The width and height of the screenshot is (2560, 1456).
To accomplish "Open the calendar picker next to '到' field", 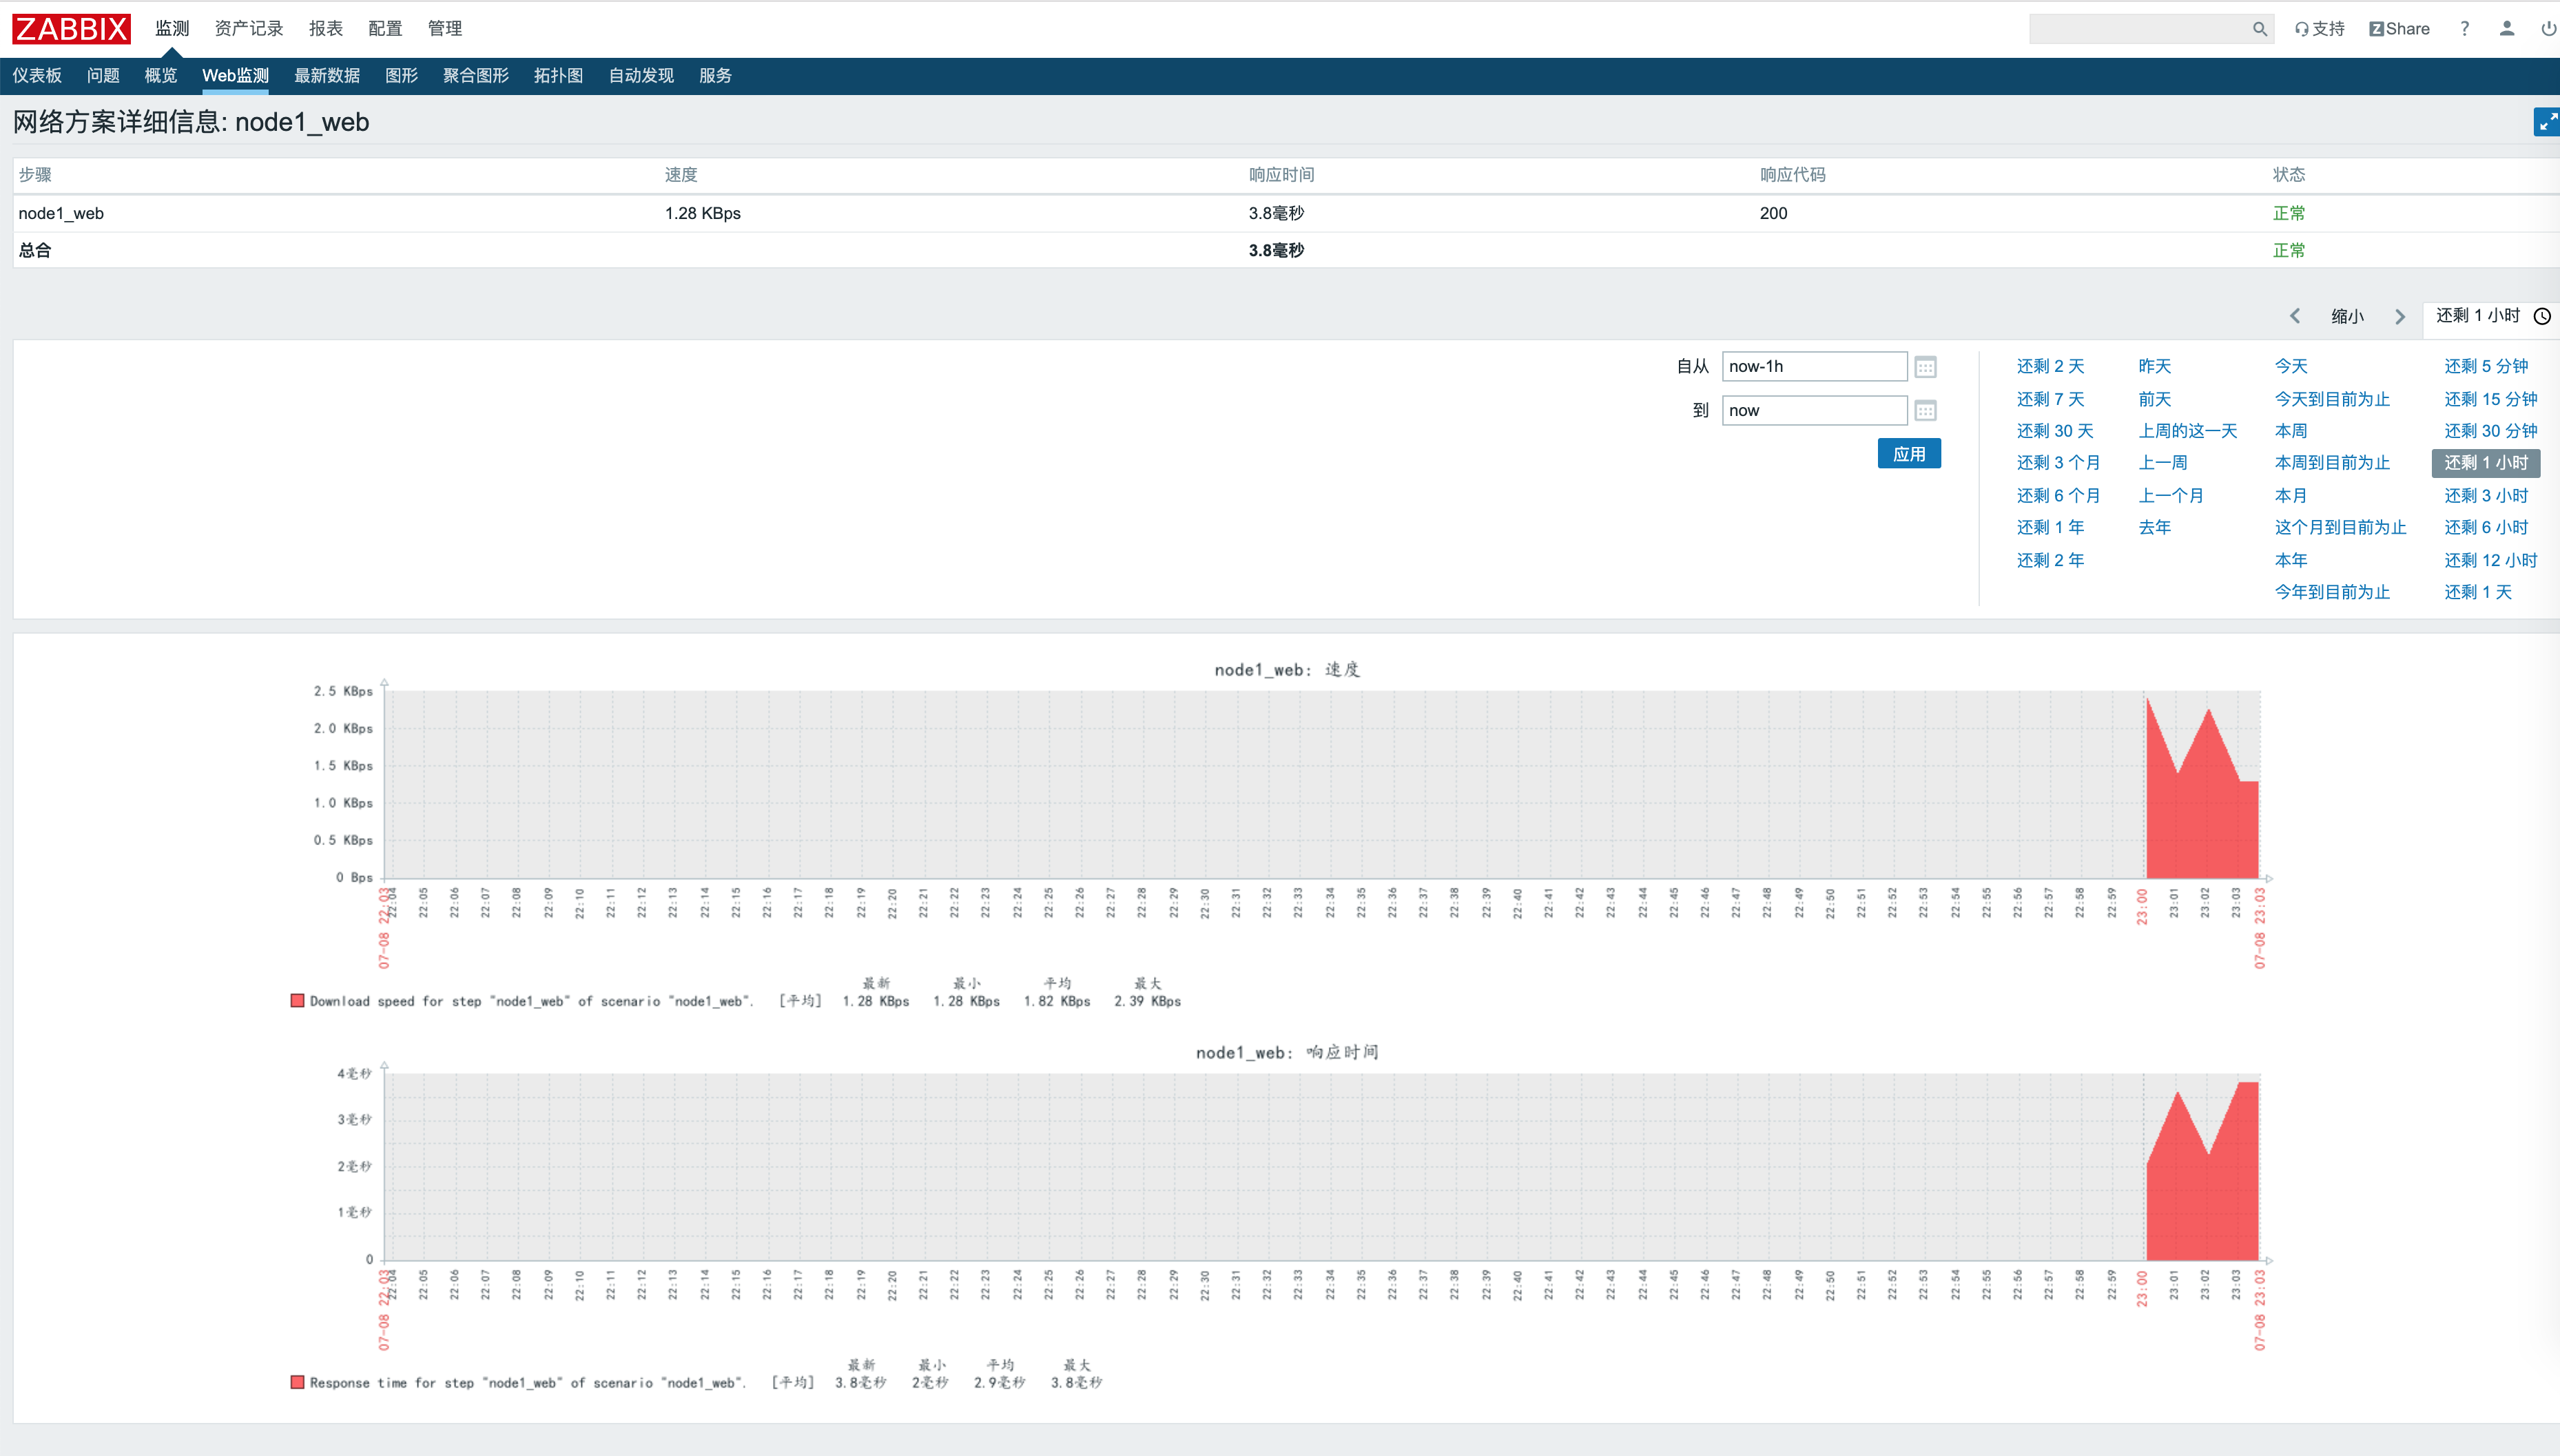I will coord(1925,410).
